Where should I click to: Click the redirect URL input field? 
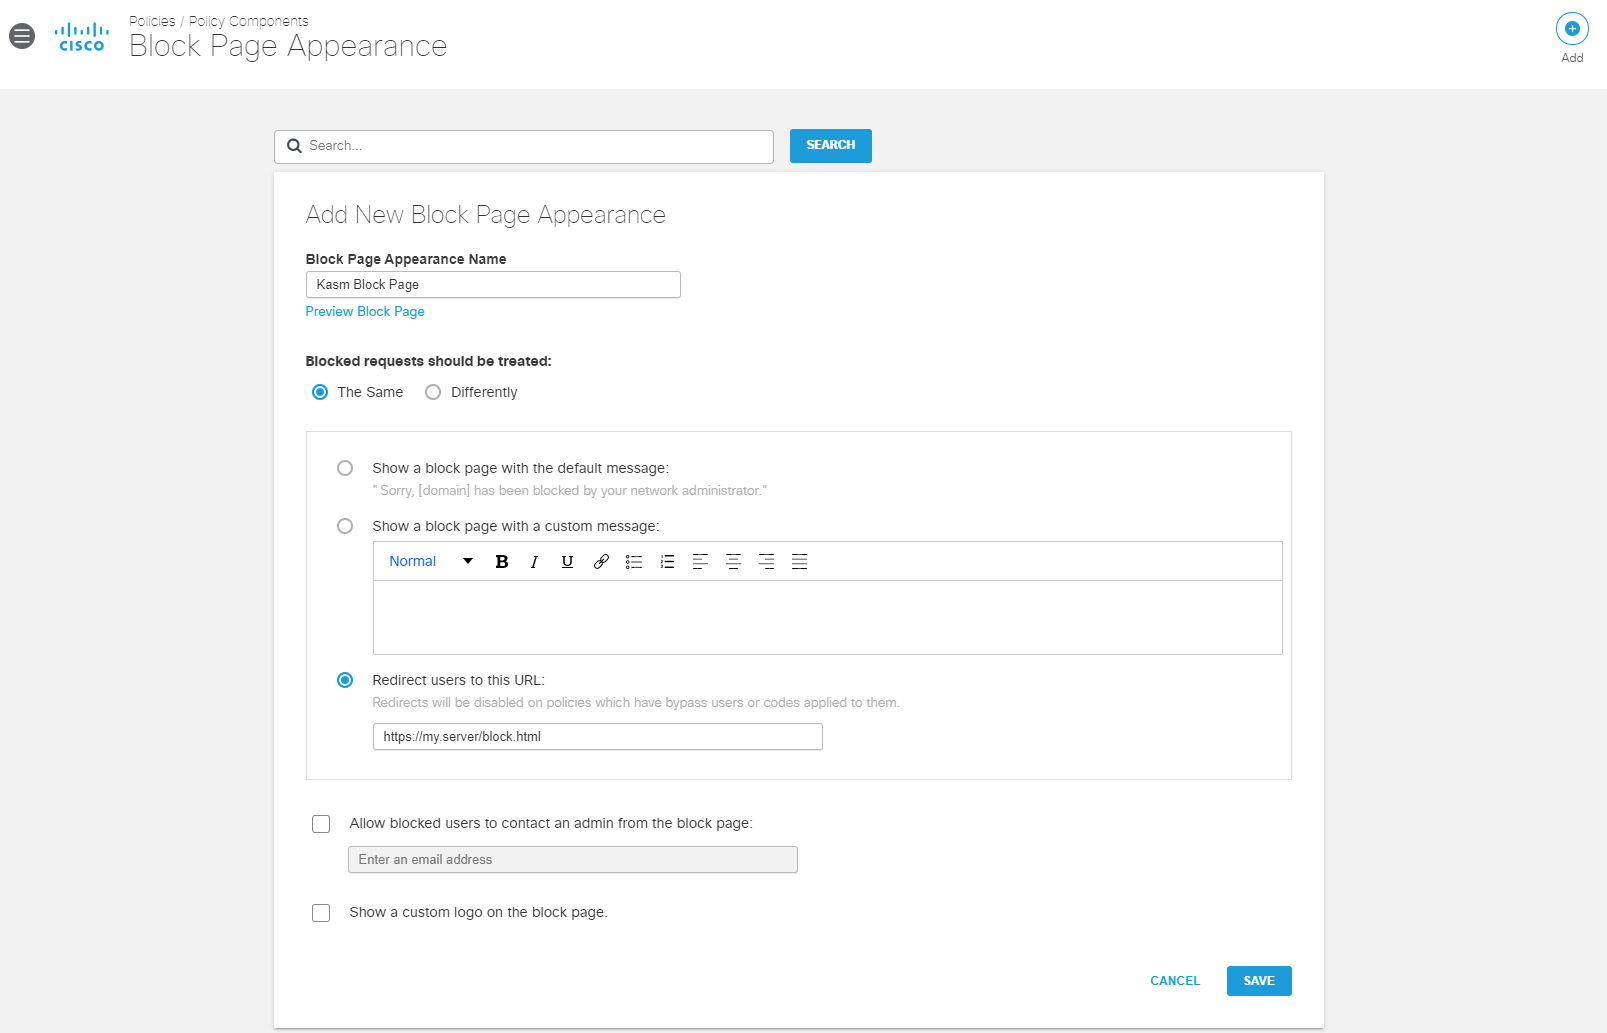click(x=597, y=736)
